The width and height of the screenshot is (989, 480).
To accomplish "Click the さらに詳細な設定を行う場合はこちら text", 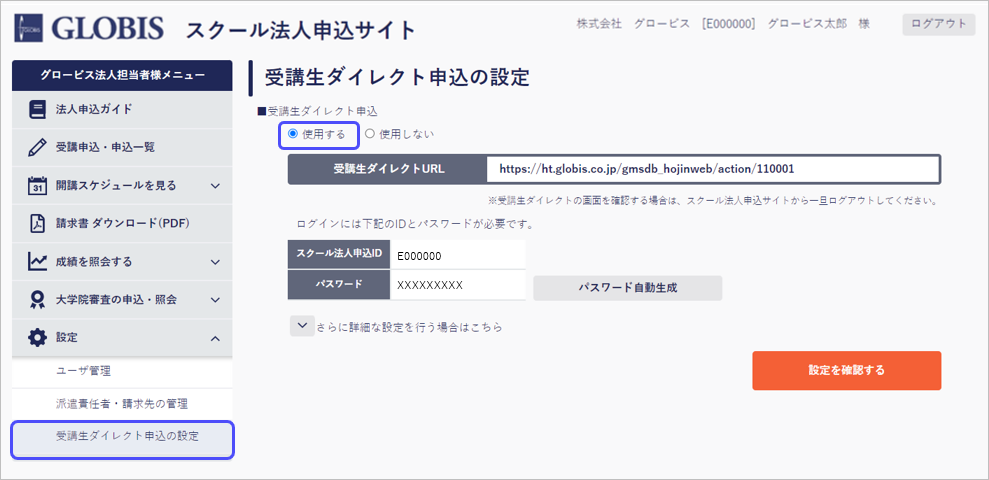I will coord(410,327).
